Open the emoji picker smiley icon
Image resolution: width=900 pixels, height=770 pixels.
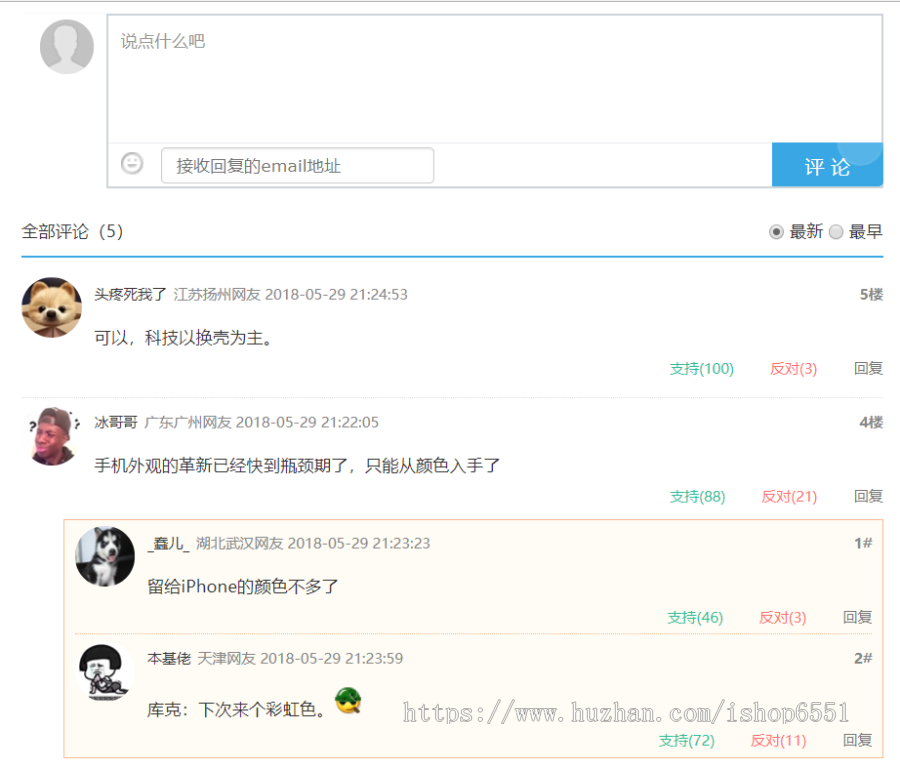(x=131, y=163)
